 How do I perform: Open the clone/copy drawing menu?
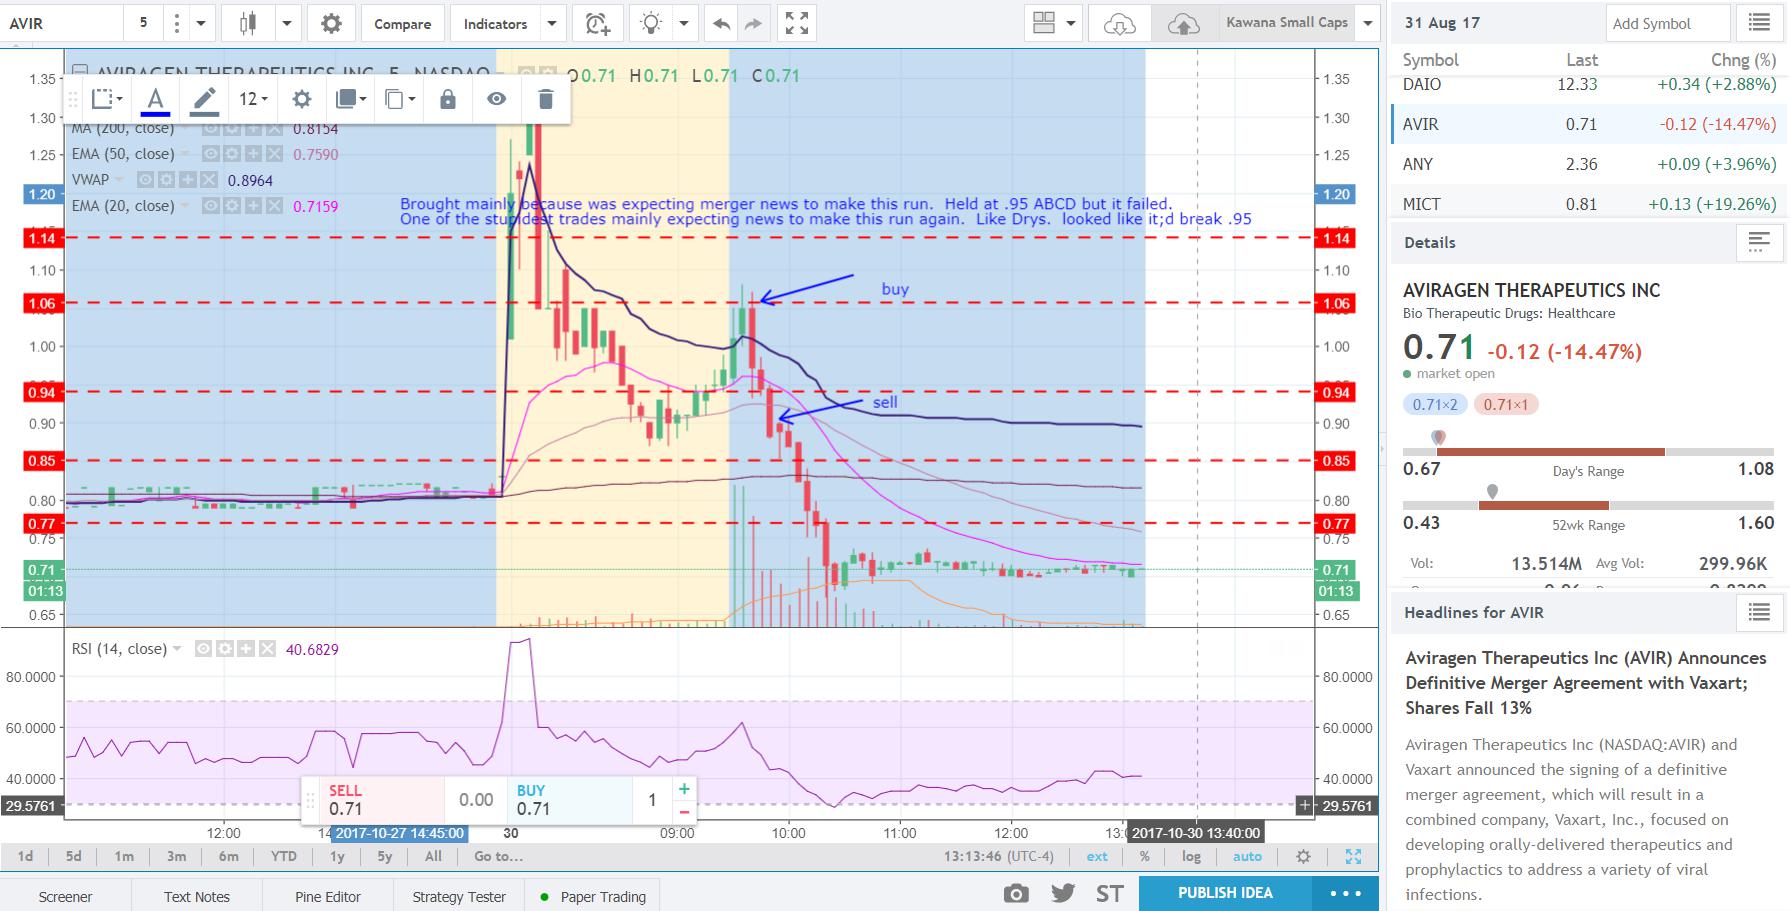pos(399,99)
